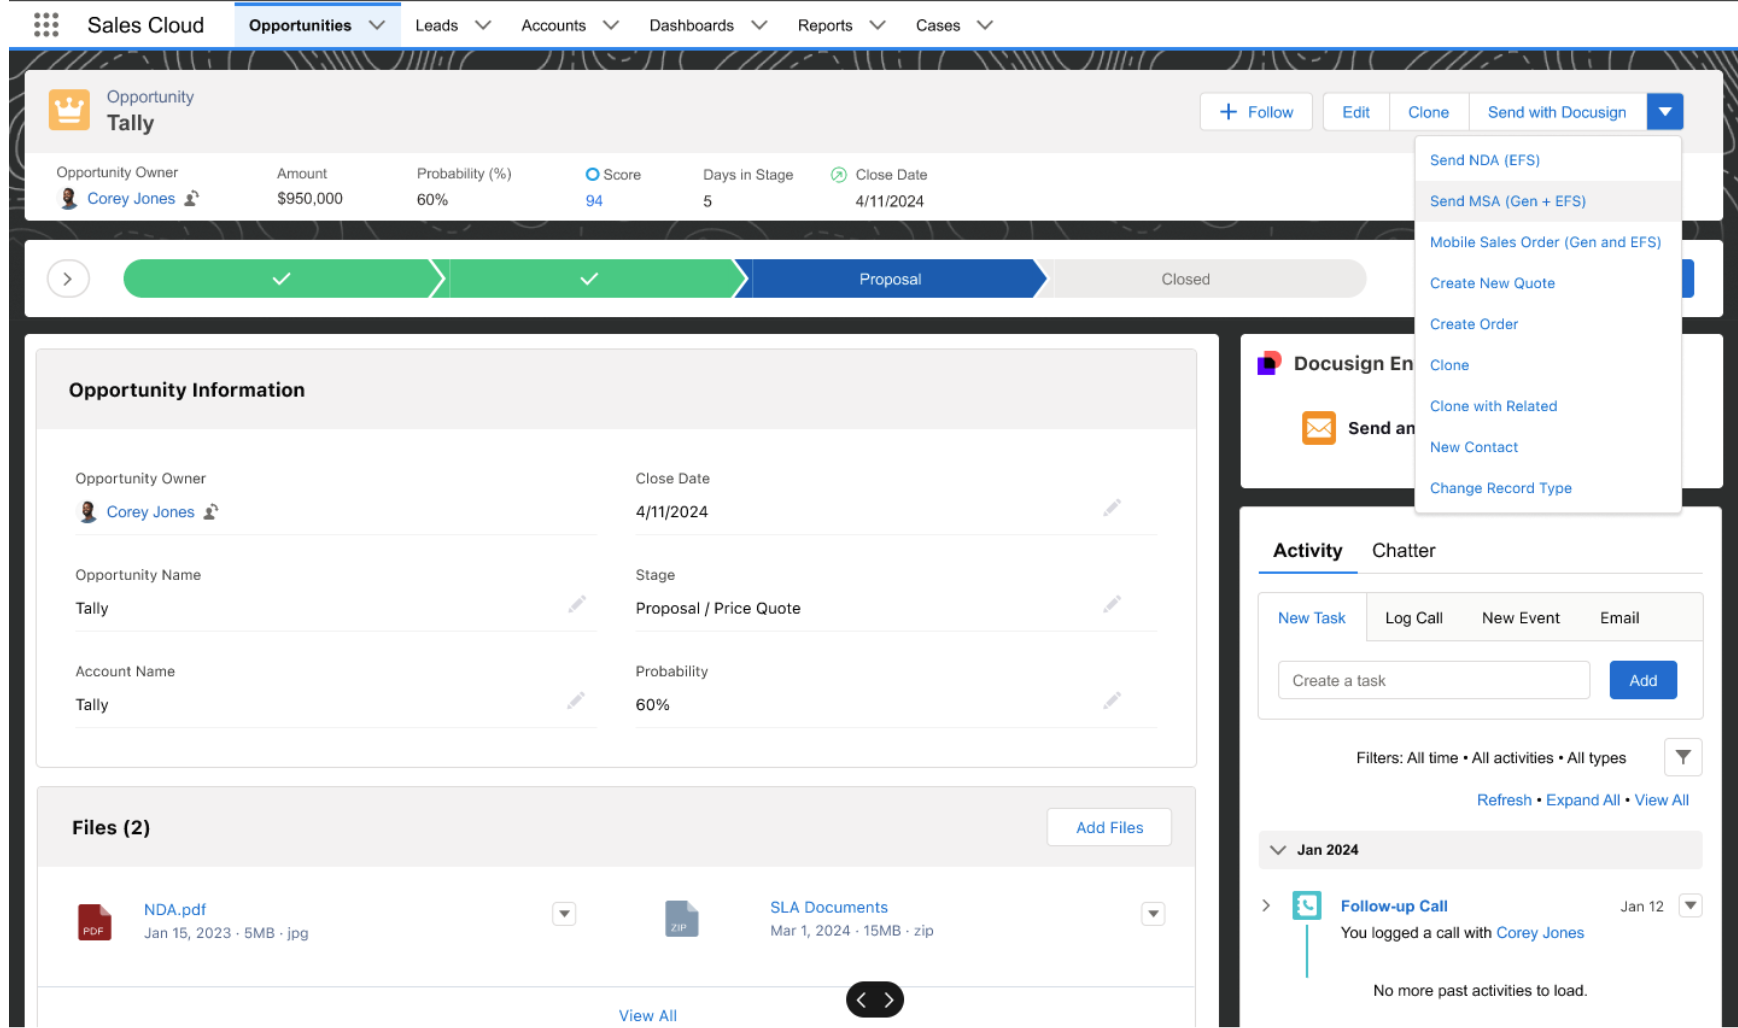
Task: Open Cases tab dropdown chevron
Action: (985, 25)
